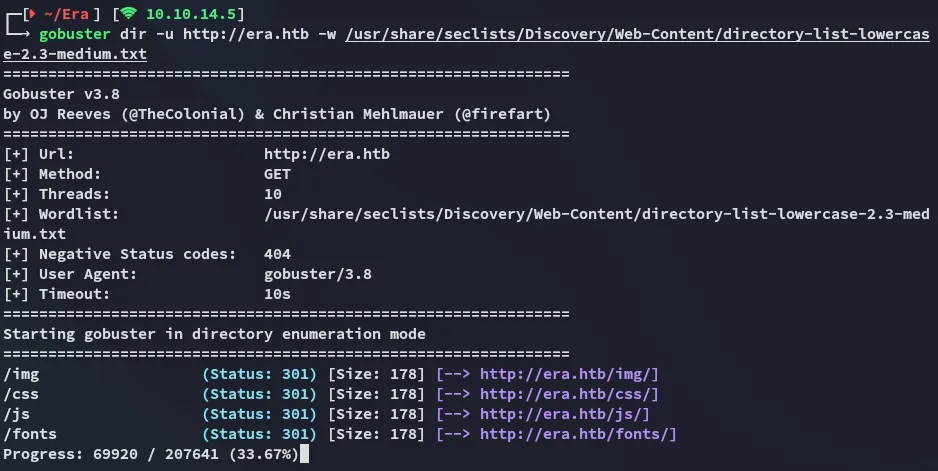
Task: Follow the http://era.htb/js/ redirect link
Action: (x=565, y=414)
